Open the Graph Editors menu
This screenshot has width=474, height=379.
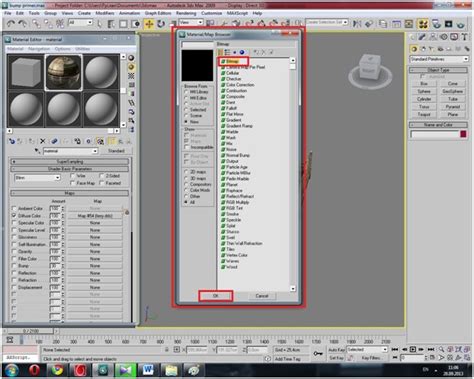(158, 13)
